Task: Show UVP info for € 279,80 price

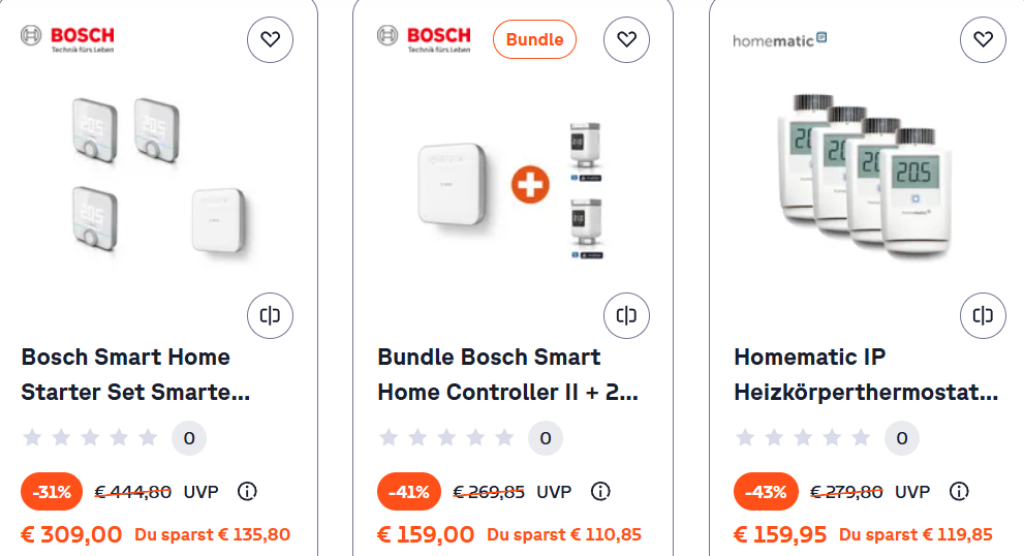Action: click(959, 491)
